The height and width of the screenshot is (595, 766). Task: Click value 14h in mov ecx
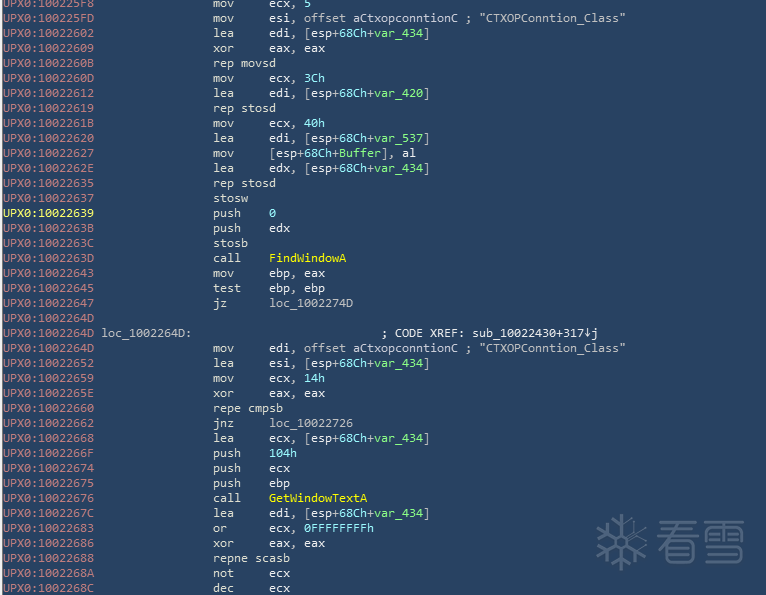pyautogui.click(x=314, y=378)
